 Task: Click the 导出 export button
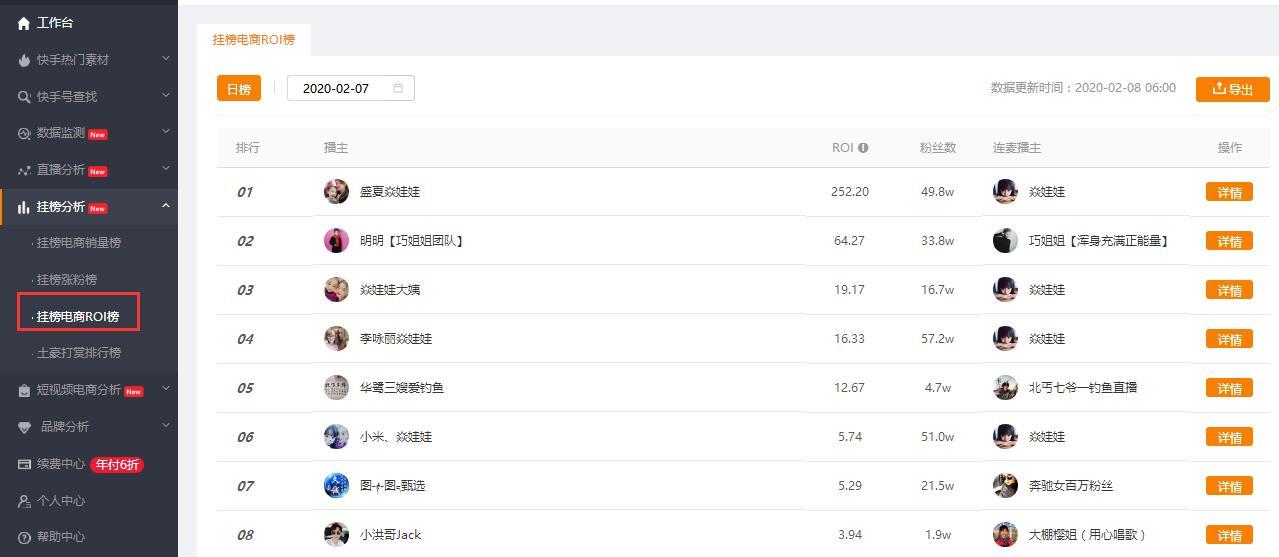tap(1232, 89)
